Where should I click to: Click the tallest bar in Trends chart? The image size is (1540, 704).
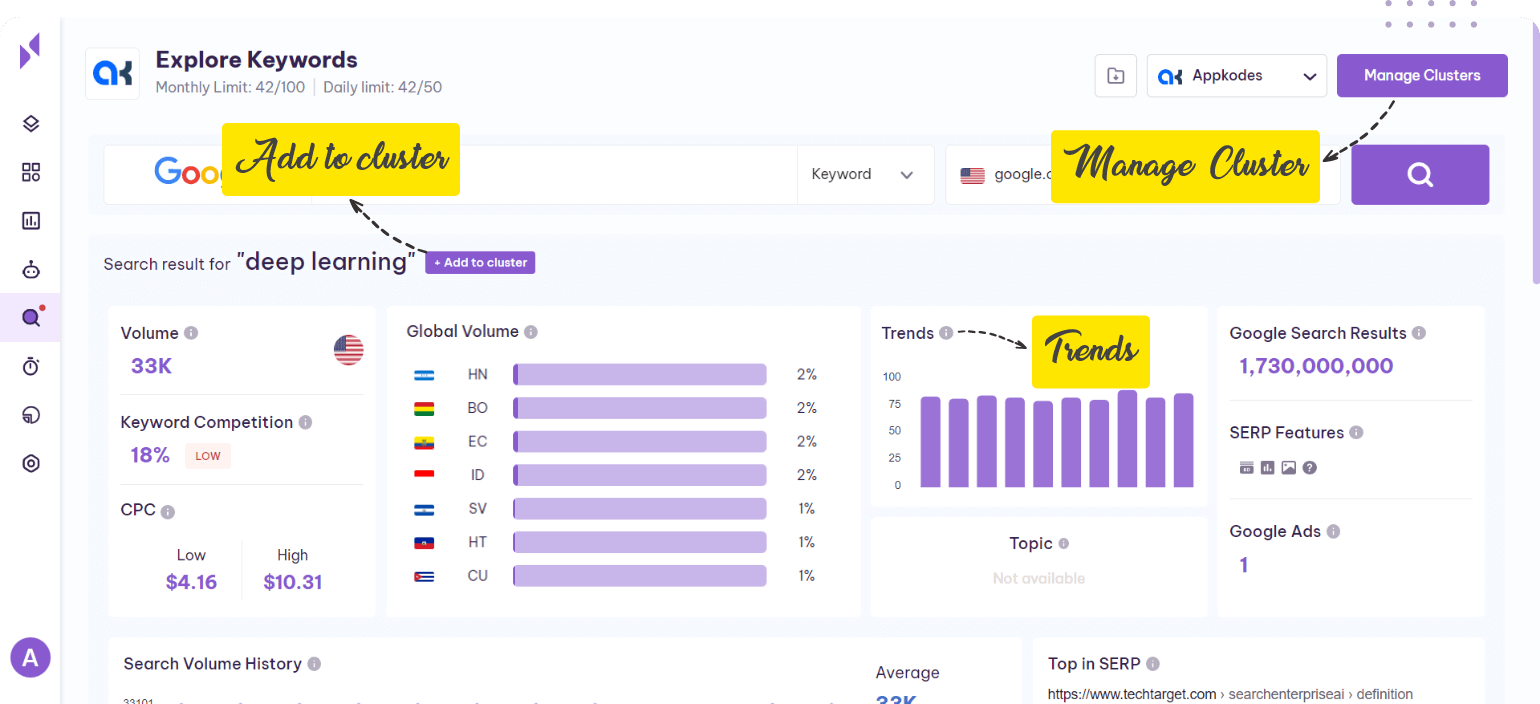tap(1127, 438)
